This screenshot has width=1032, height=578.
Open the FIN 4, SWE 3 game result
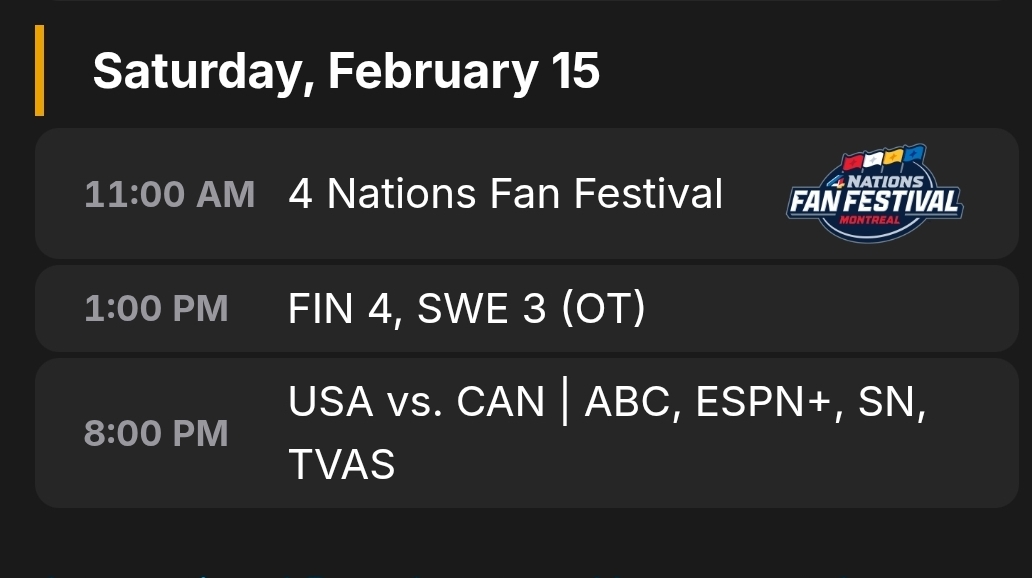coord(466,309)
